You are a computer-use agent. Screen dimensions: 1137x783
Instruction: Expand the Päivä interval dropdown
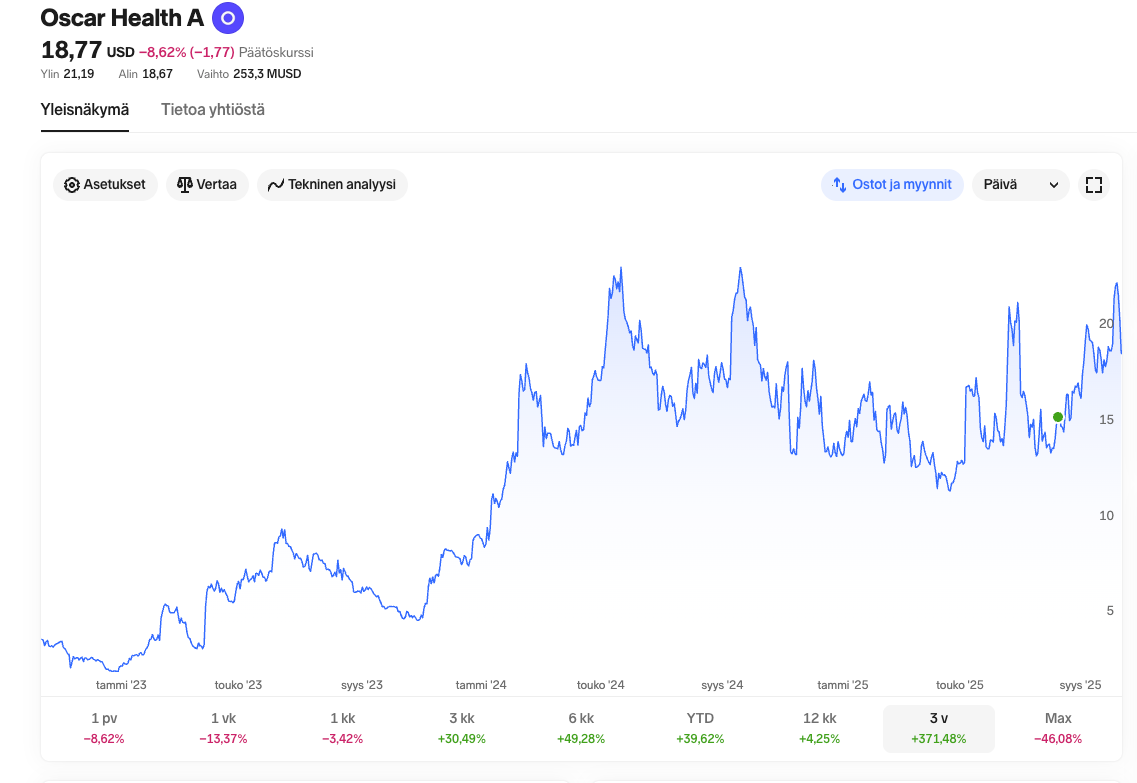[1020, 185]
